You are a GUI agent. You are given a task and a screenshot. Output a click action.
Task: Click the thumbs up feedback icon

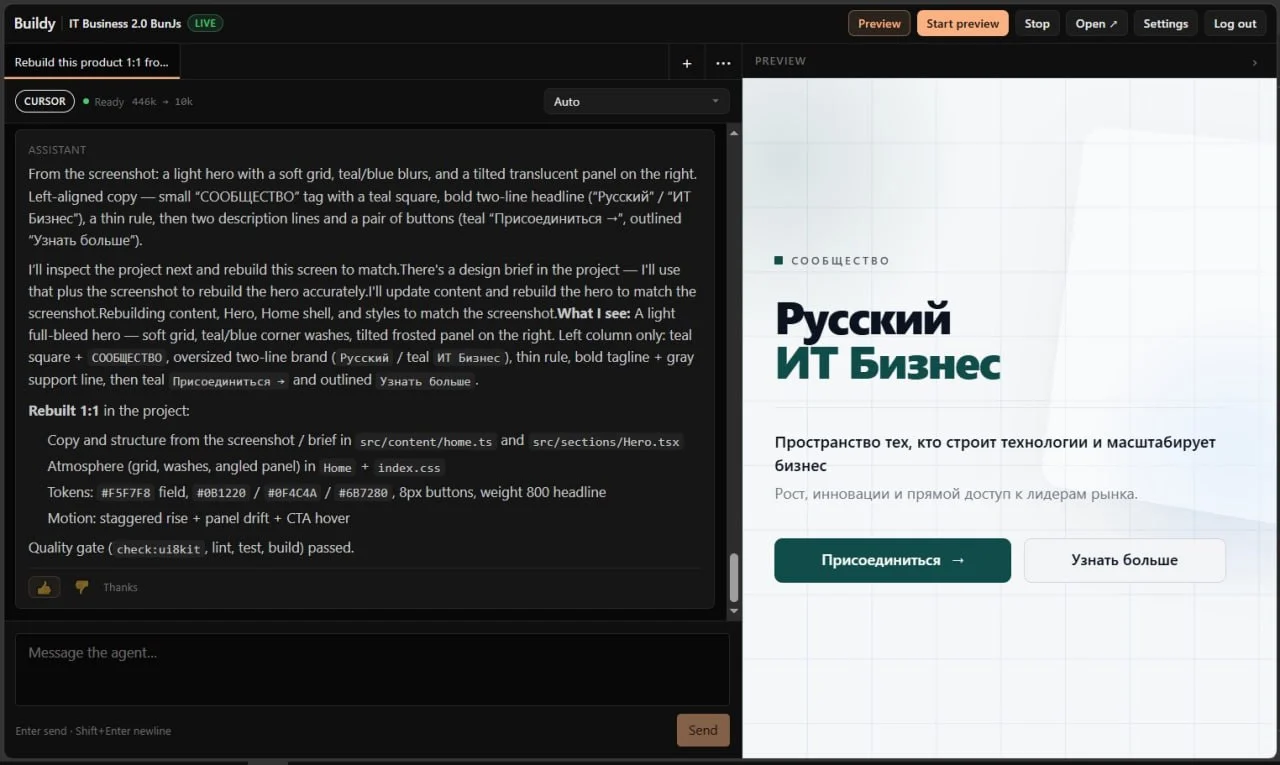[x=44, y=587]
